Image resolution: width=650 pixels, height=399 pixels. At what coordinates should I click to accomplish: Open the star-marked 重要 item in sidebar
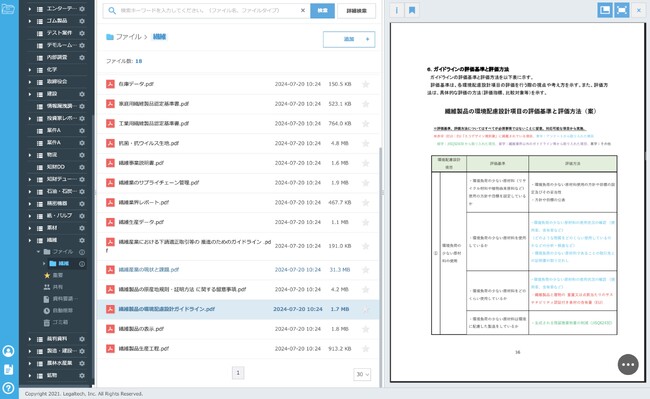(54, 275)
